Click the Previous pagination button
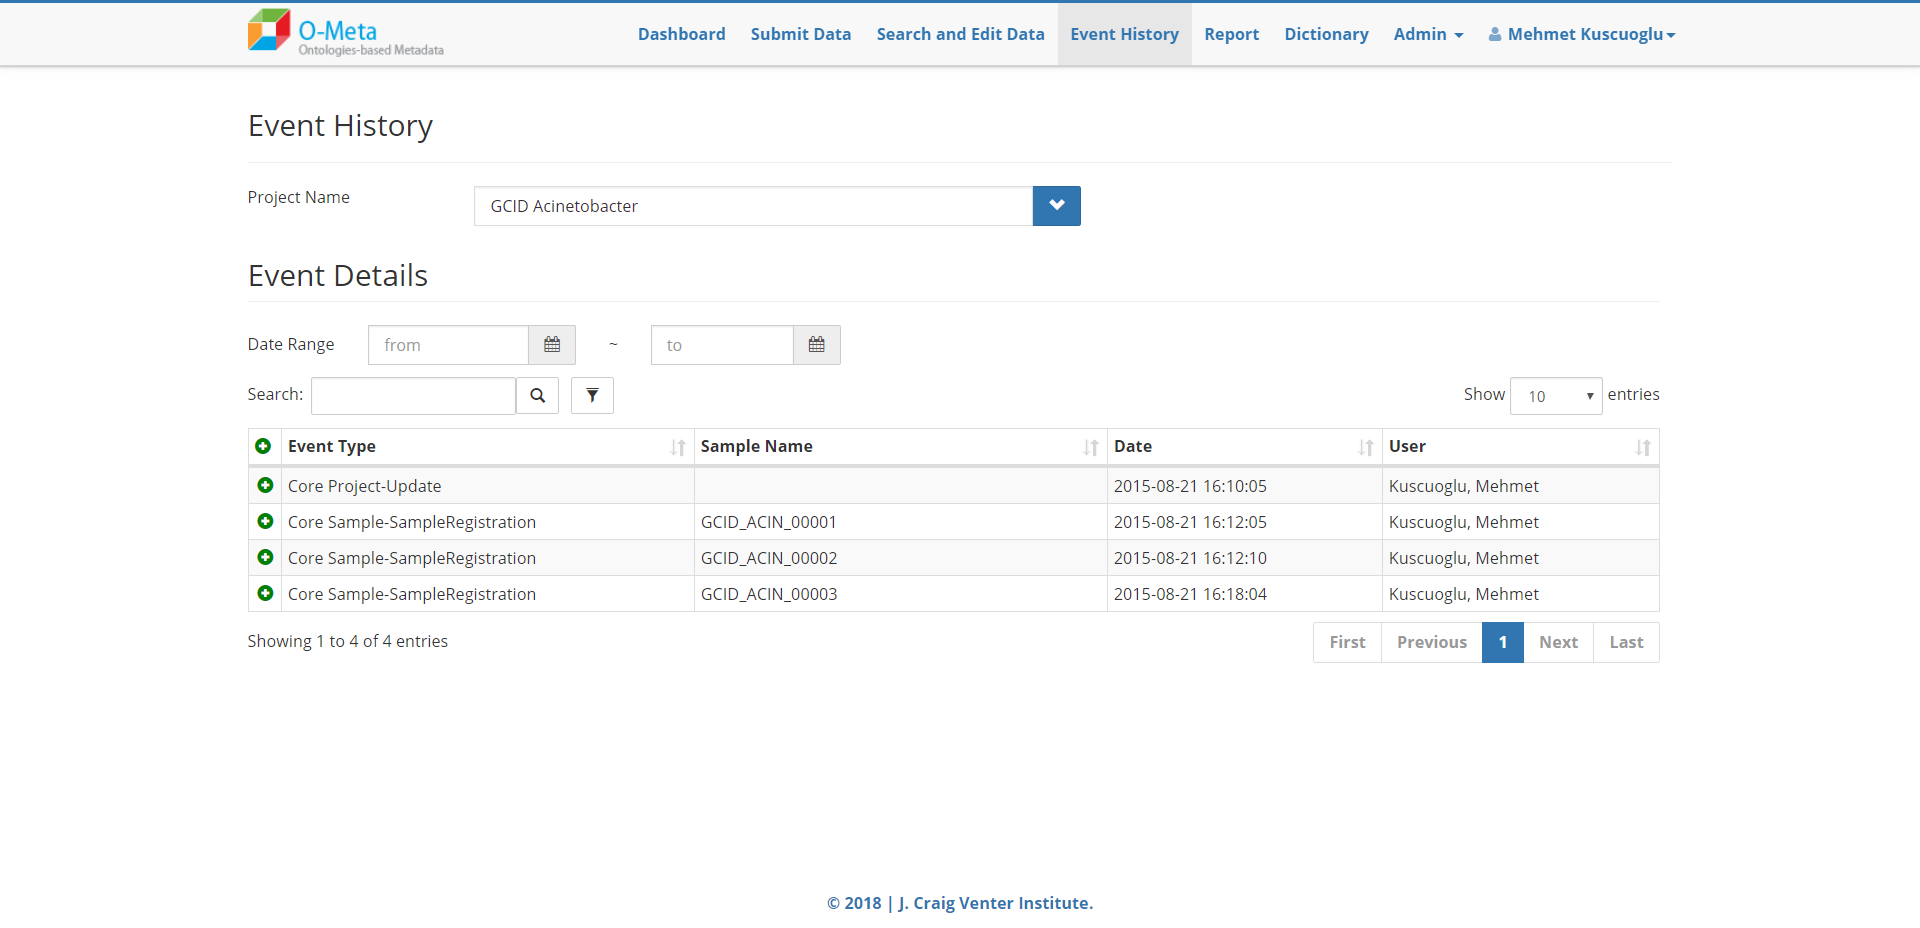This screenshot has width=1920, height=928. point(1432,642)
